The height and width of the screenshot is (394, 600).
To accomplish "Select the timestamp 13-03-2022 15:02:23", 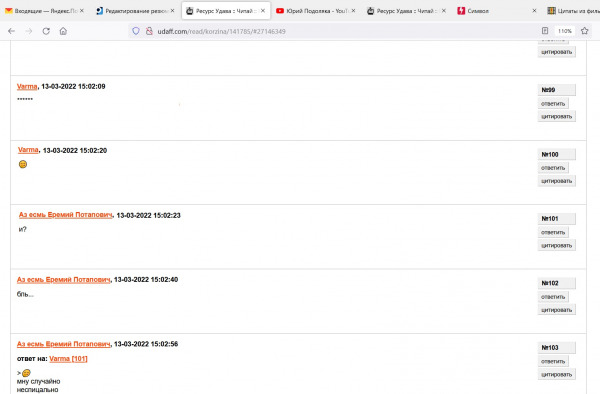I will pyautogui.click(x=148, y=215).
